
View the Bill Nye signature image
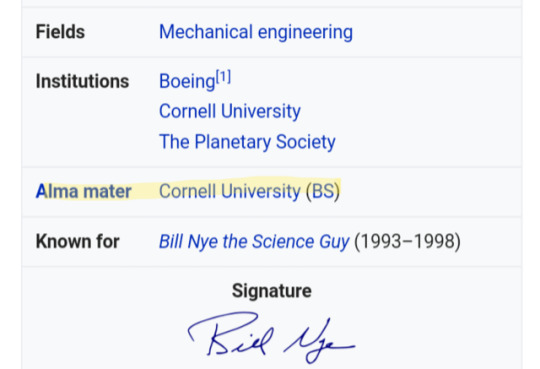[271, 337]
